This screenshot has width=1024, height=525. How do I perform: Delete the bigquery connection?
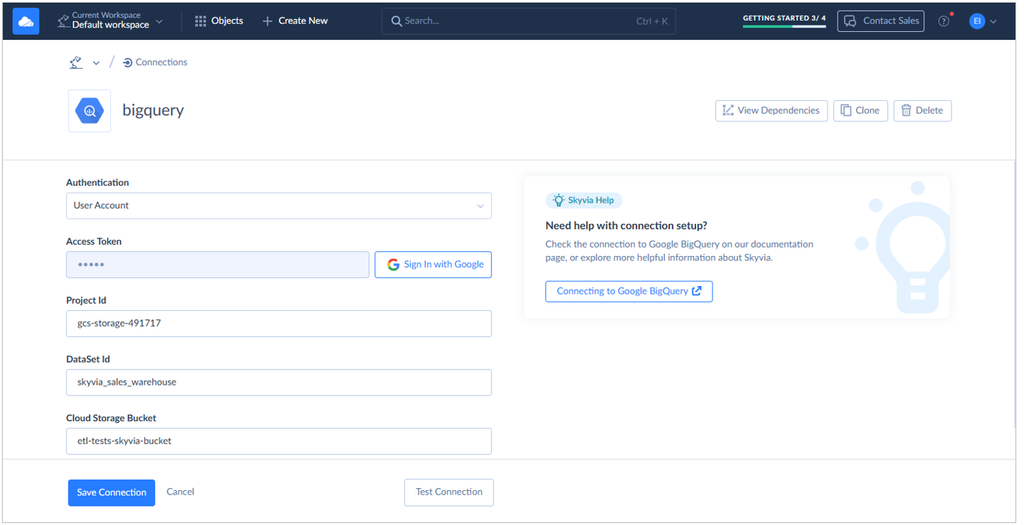click(922, 110)
